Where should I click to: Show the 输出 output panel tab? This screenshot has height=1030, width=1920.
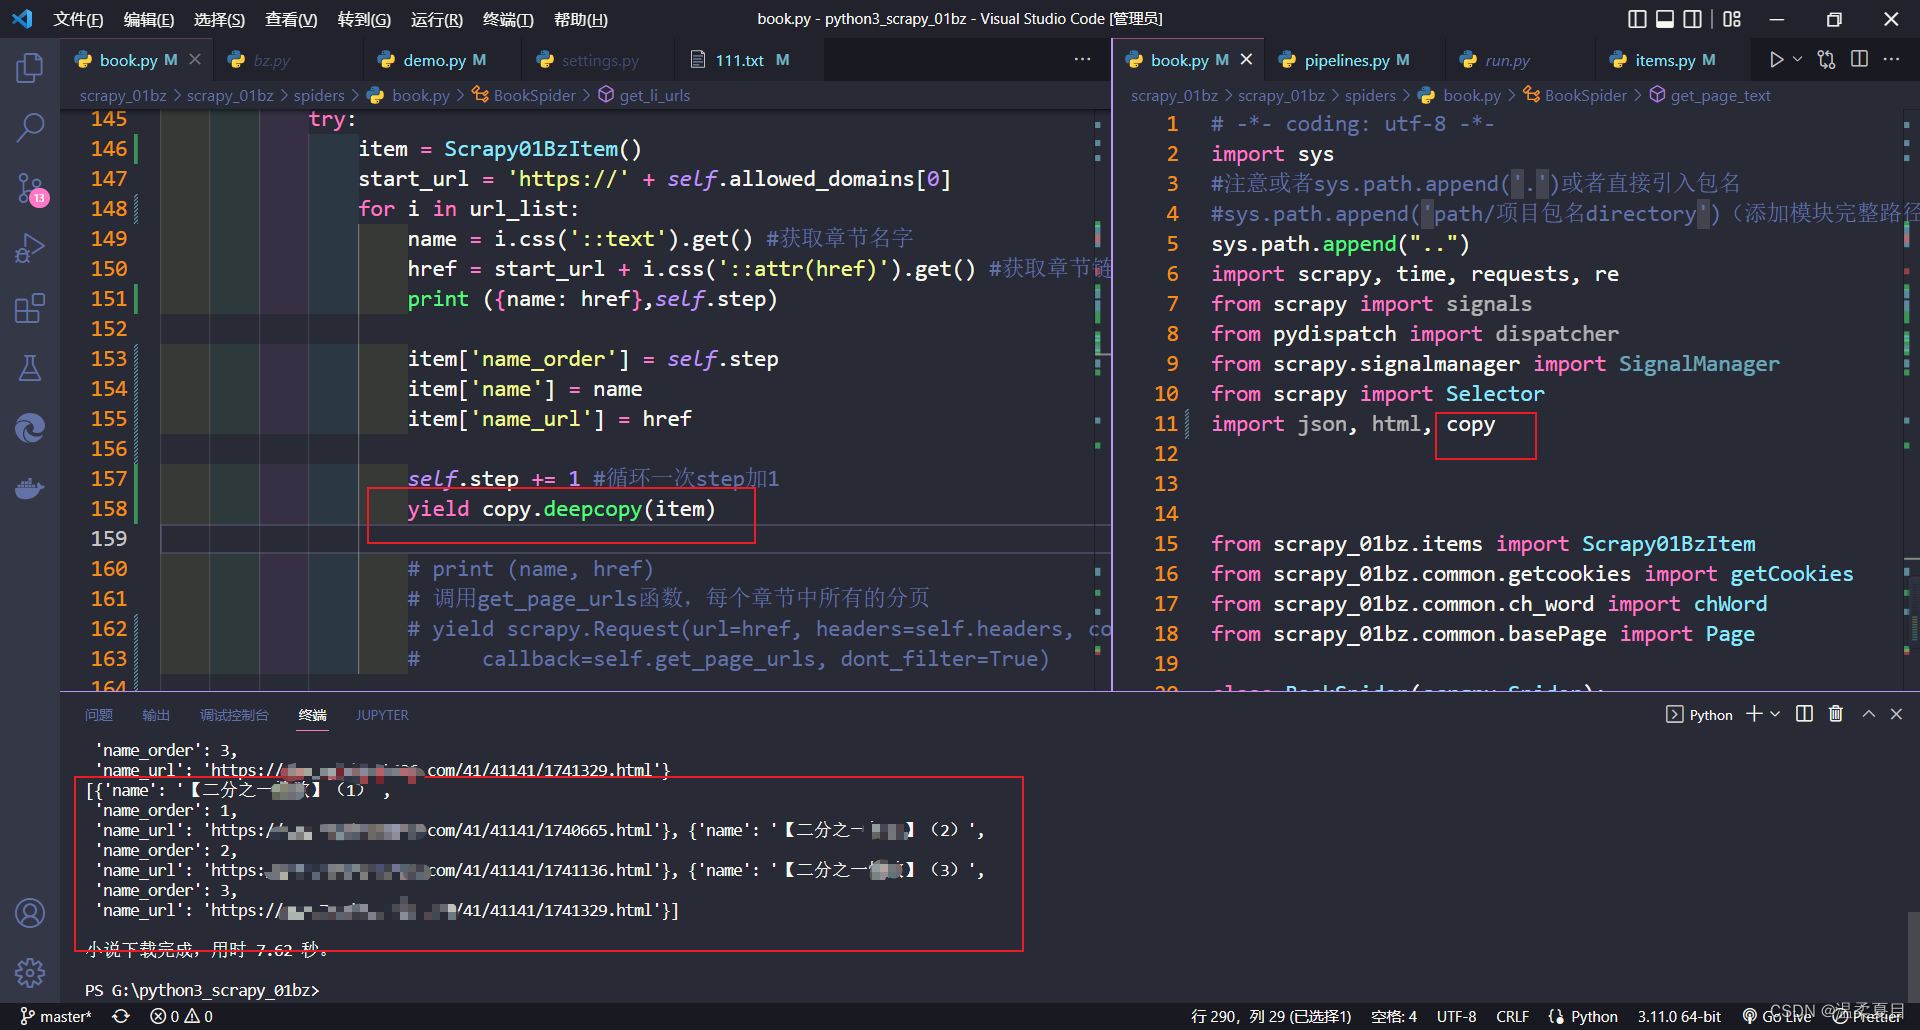[x=156, y=715]
